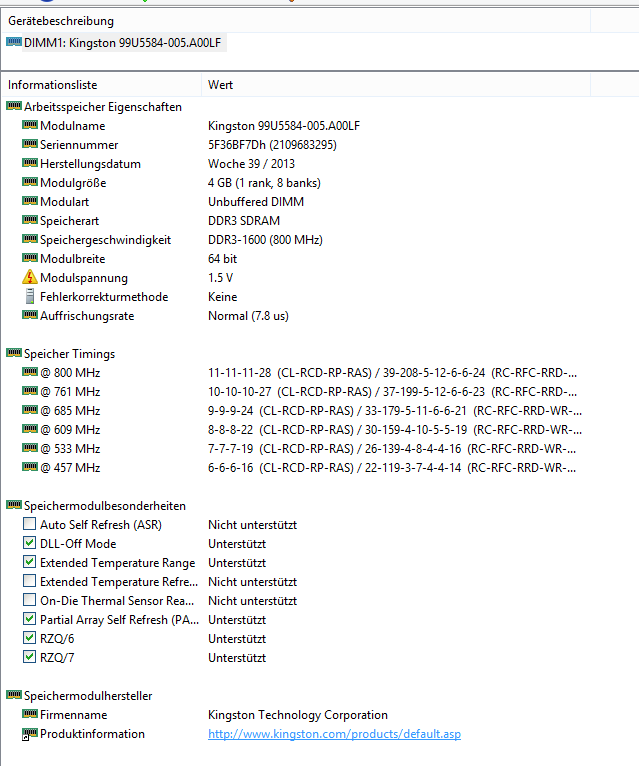This screenshot has width=639, height=766.
Task: Toggle the DLL-Off Mode checkbox
Action: coord(29,543)
